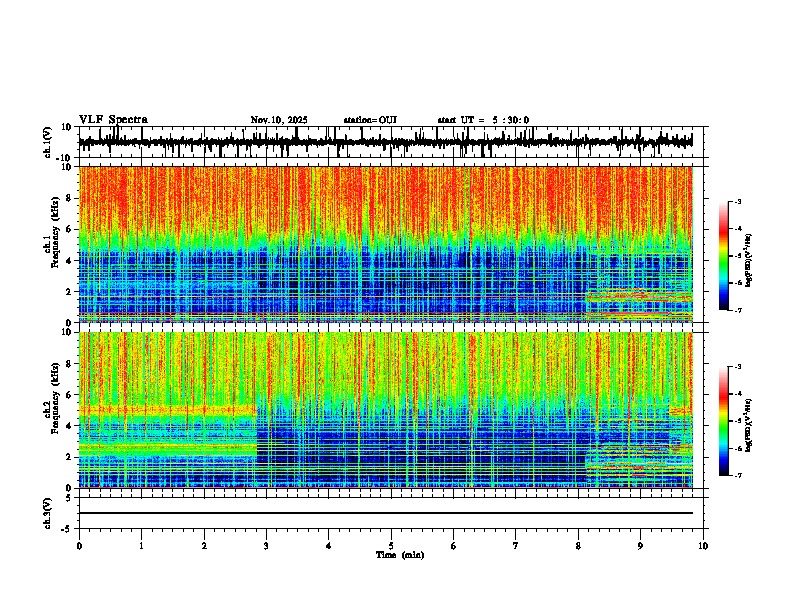
Task: Click the "6" kHz tick on ch.2 frequency axis
Action: pos(70,395)
